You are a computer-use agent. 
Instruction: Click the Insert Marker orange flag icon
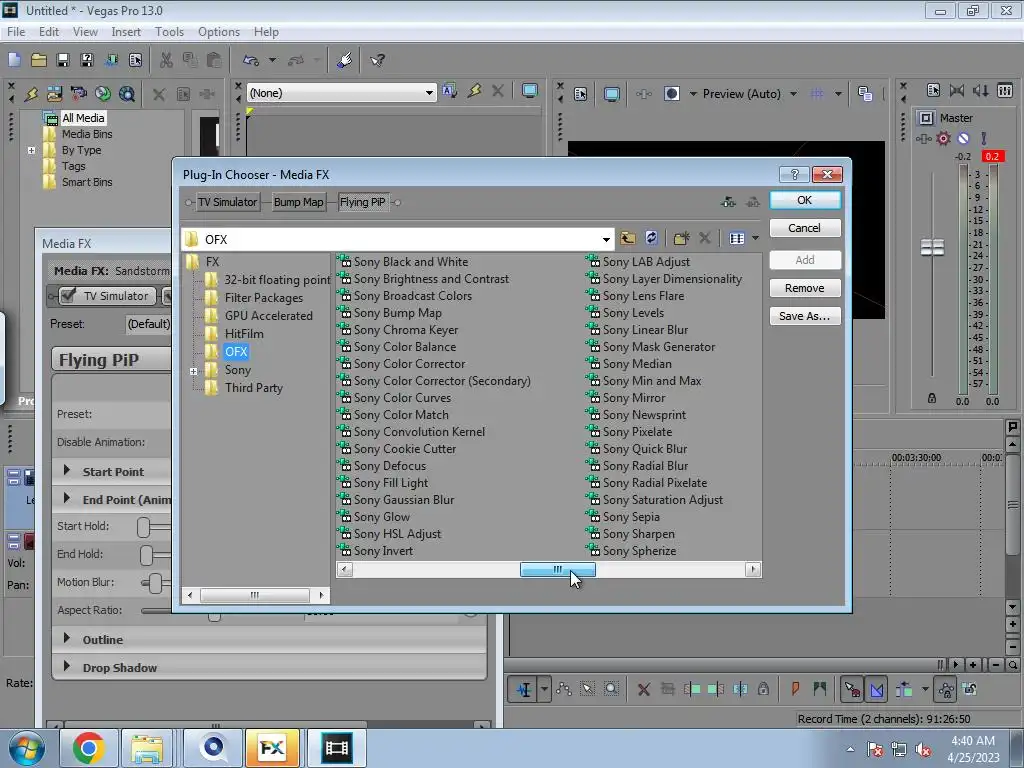point(795,688)
